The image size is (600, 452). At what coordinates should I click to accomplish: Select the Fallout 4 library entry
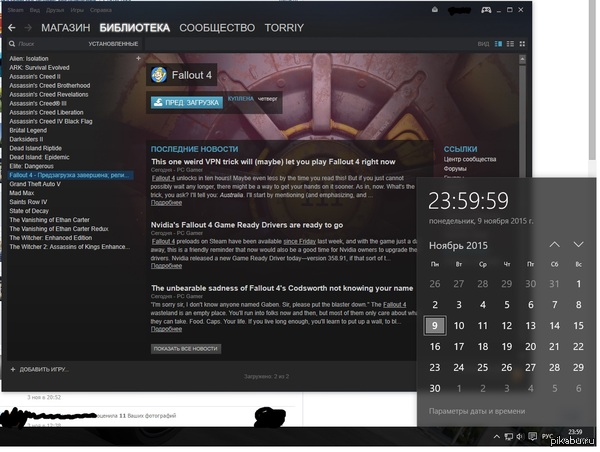pos(71,175)
